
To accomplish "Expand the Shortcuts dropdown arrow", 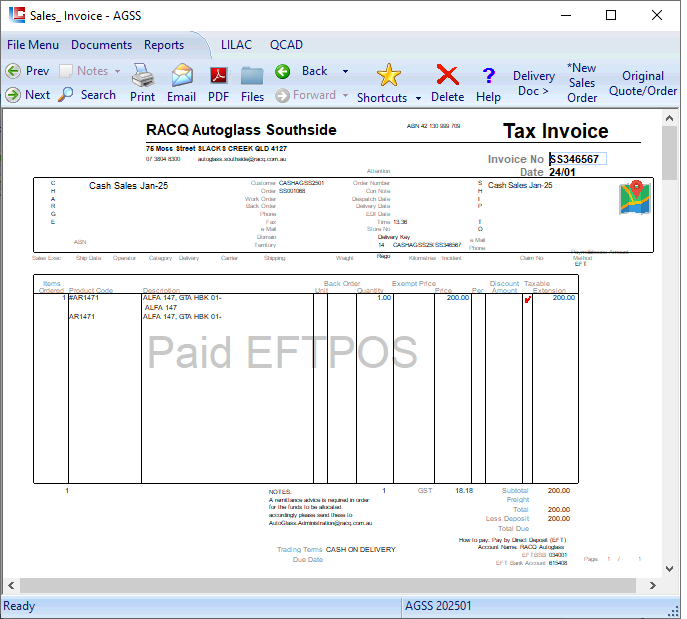I will point(418,98).
